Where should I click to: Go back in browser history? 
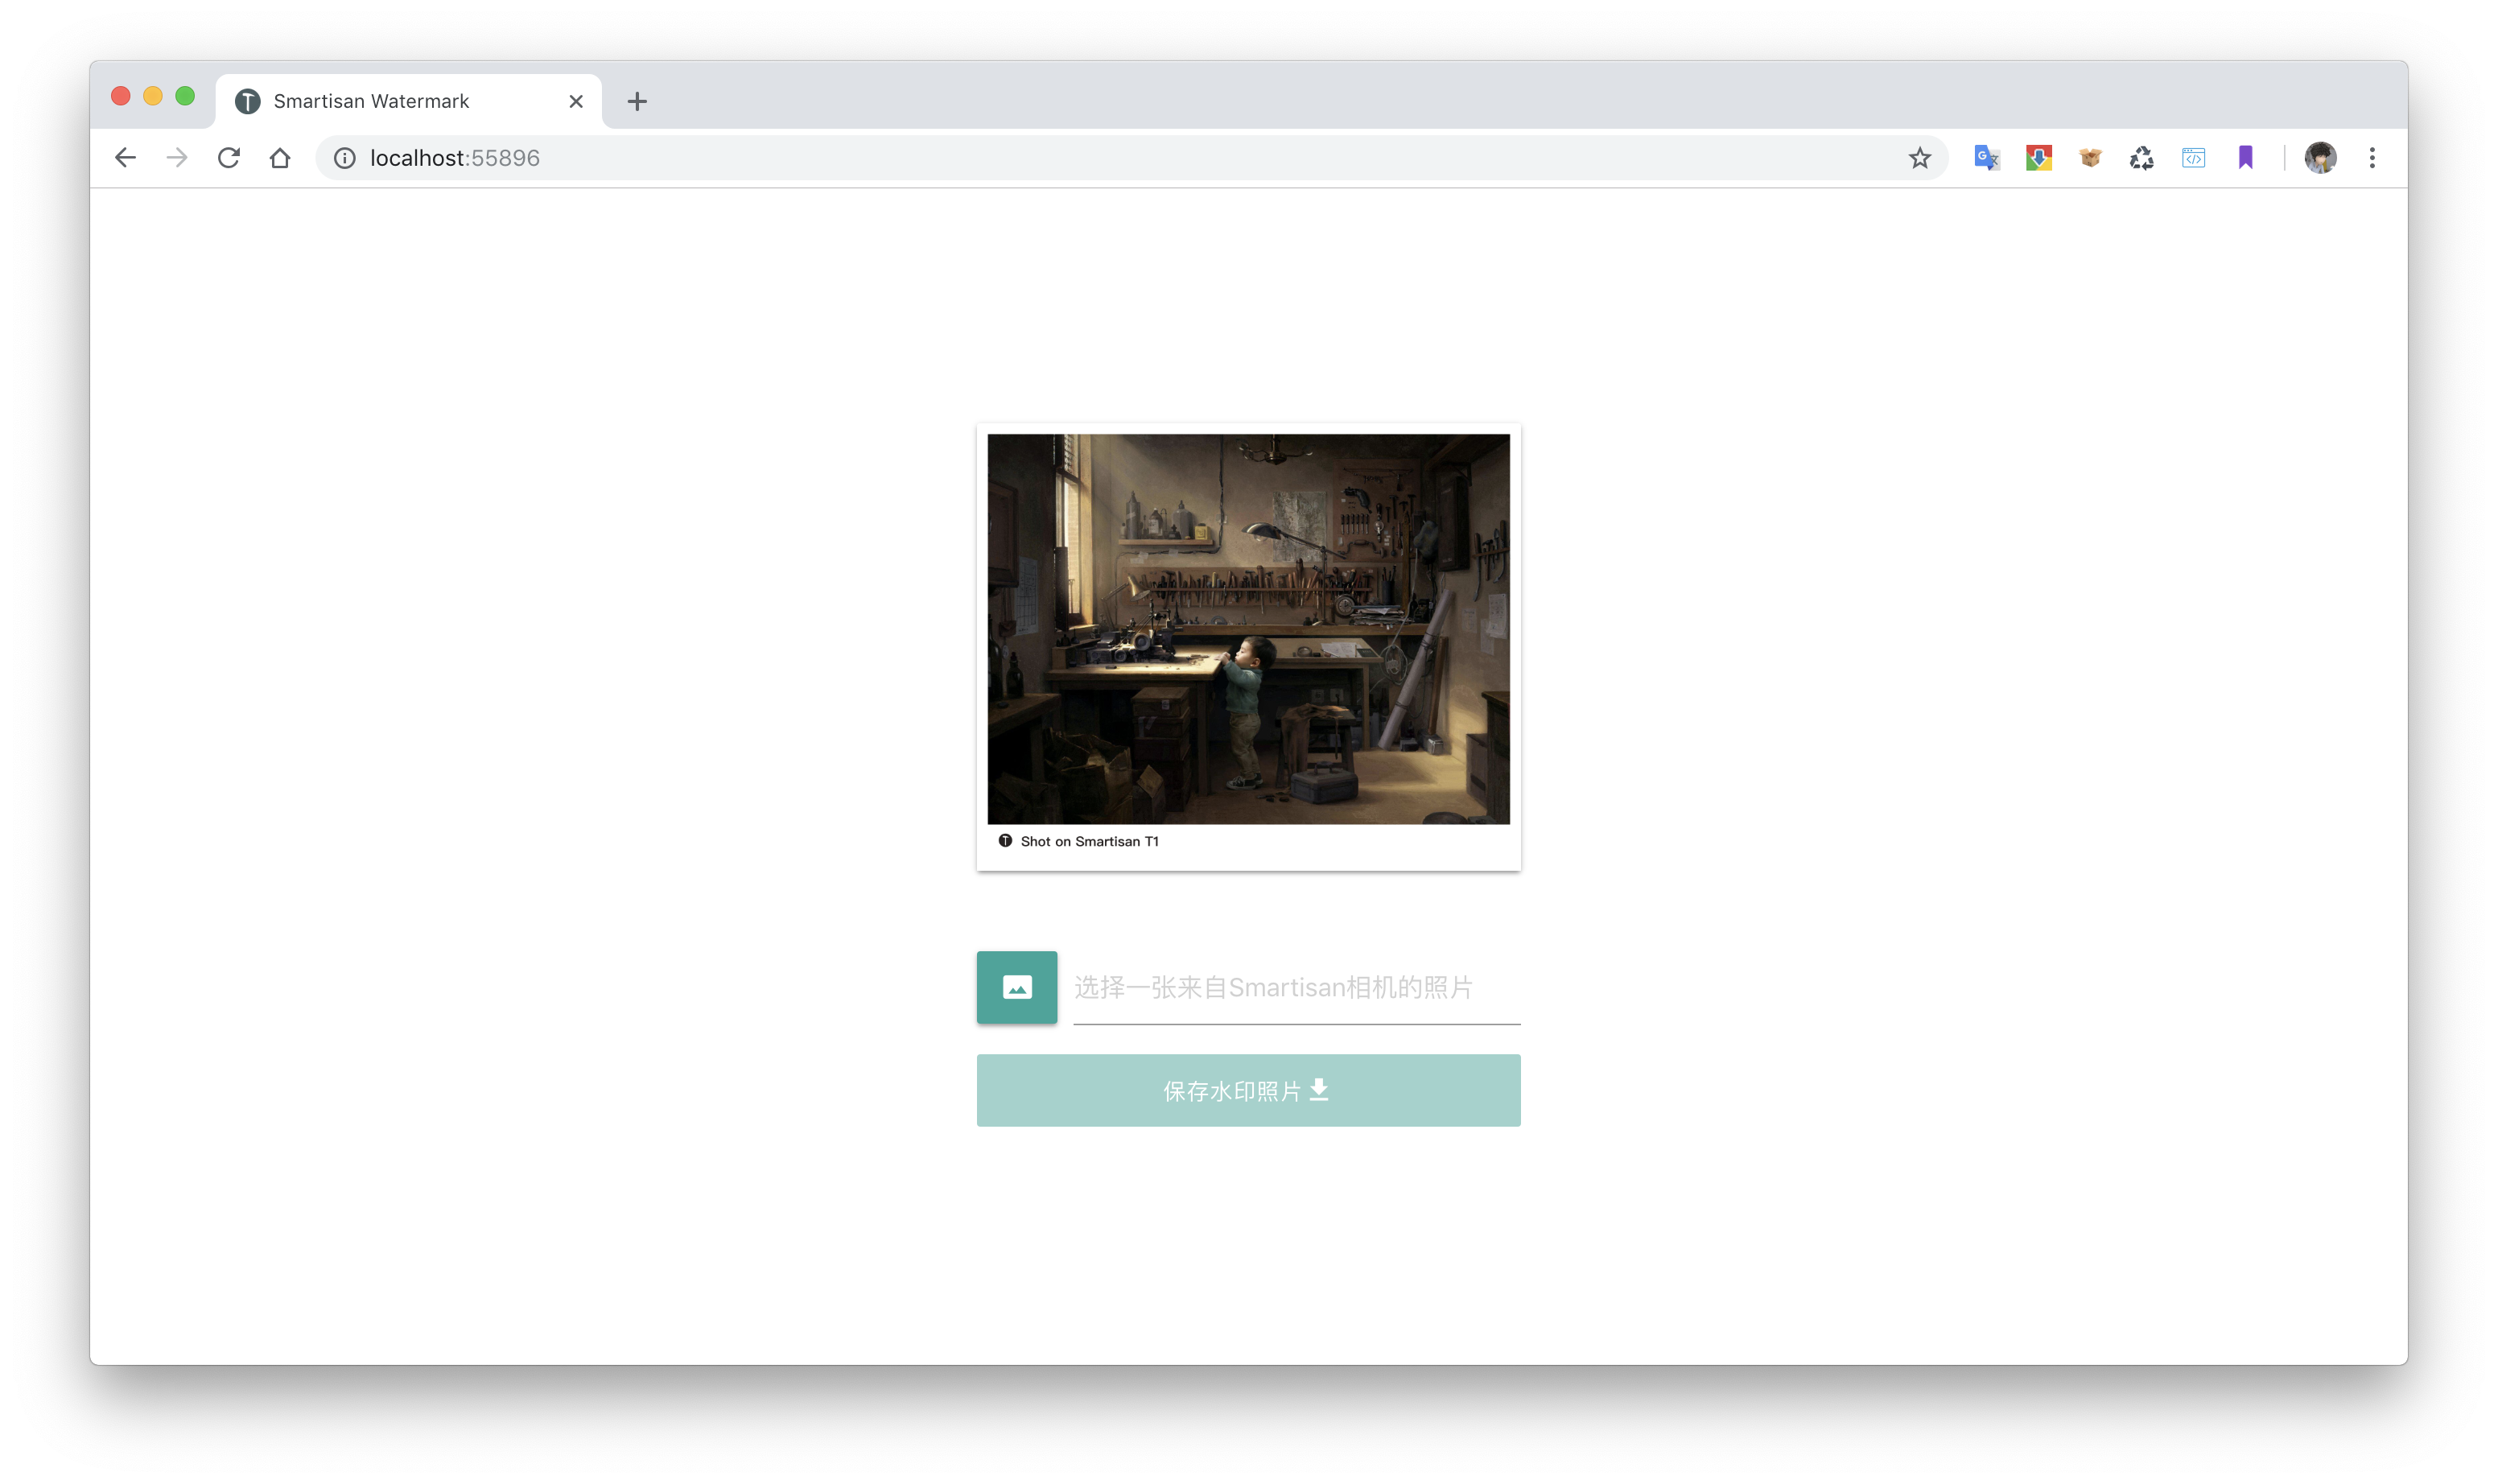[x=125, y=158]
